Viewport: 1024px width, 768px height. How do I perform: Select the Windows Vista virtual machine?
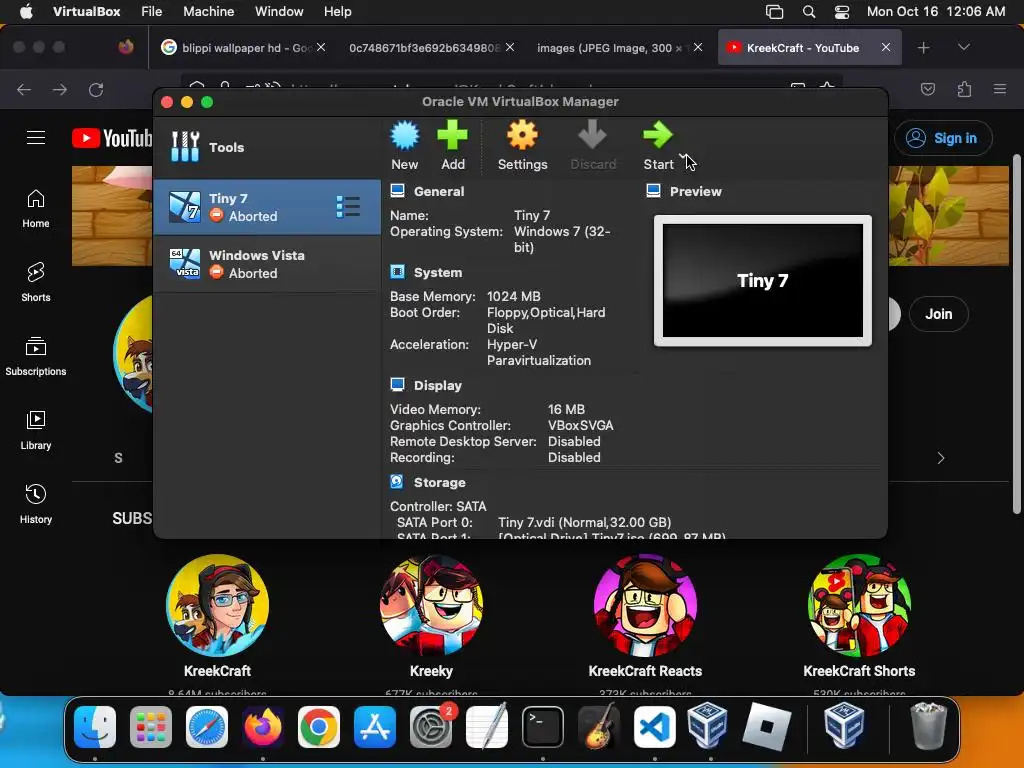pos(267,264)
